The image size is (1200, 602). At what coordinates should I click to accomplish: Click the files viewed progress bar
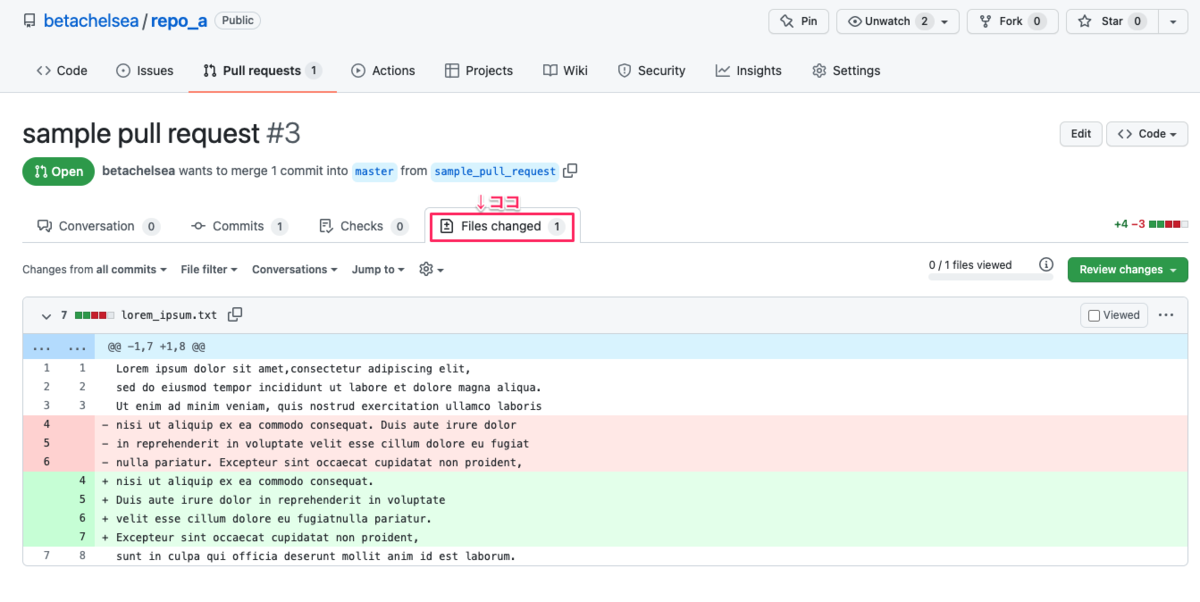coord(990,277)
